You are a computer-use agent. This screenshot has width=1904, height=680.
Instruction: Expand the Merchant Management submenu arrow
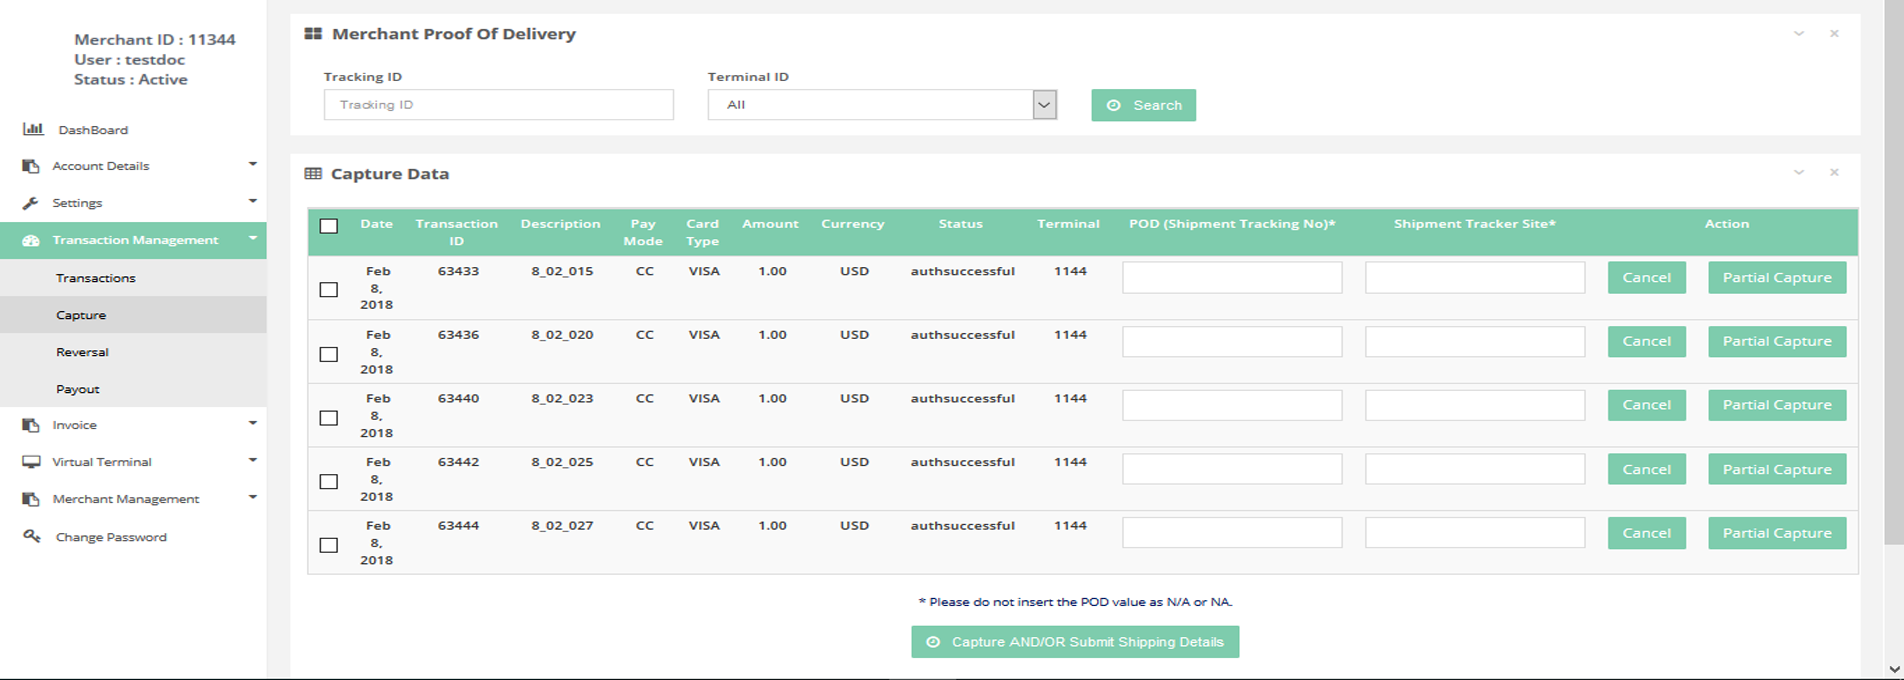[252, 497]
